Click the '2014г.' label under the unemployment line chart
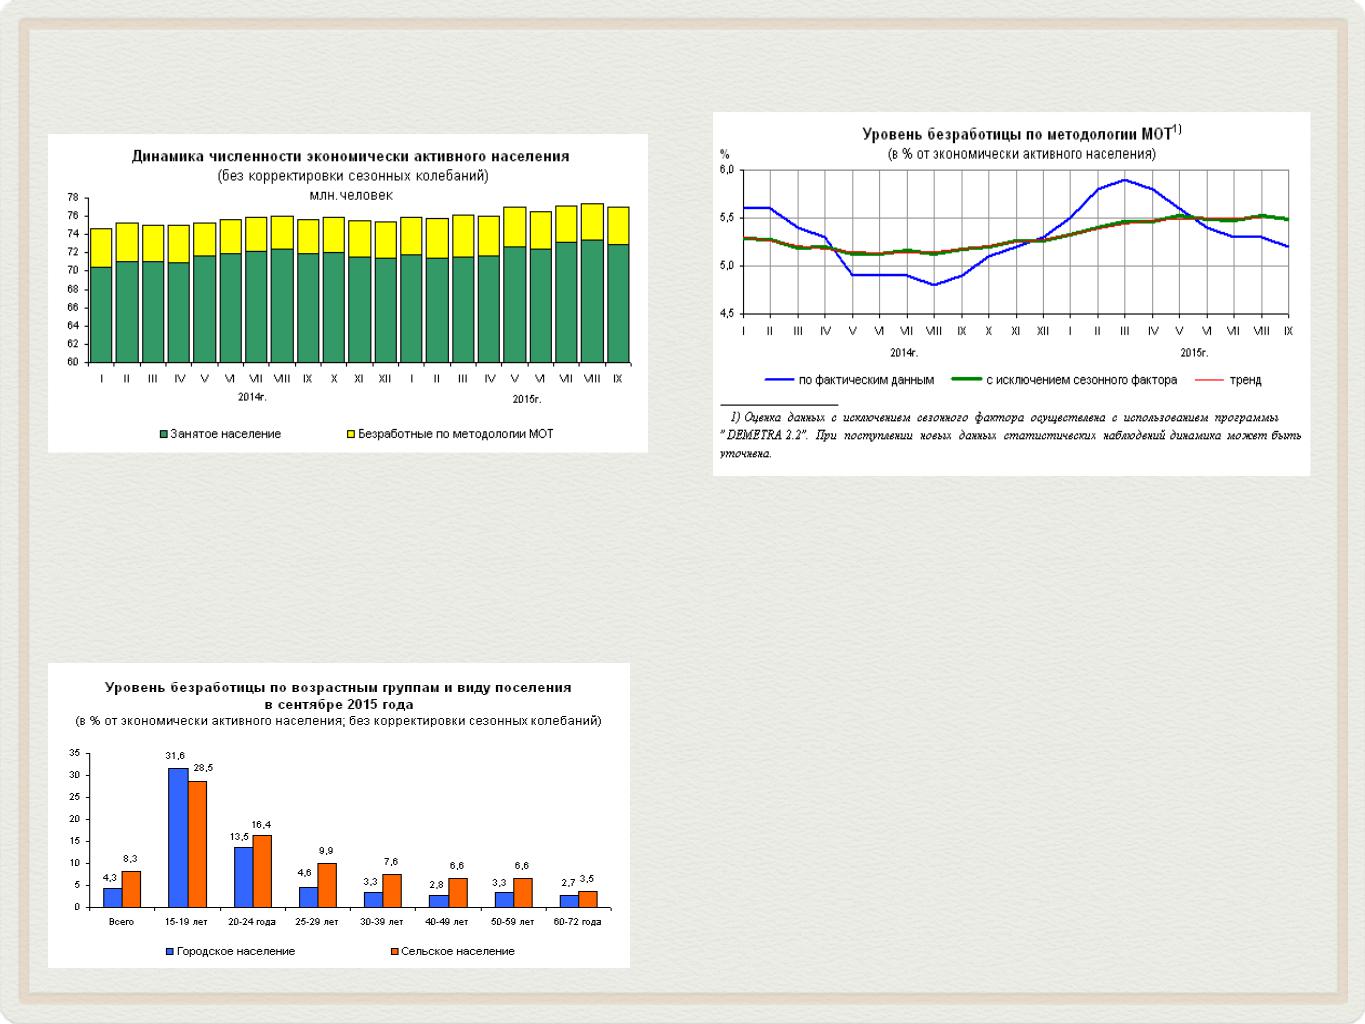Viewport: 1365px width, 1024px height. coord(905,352)
